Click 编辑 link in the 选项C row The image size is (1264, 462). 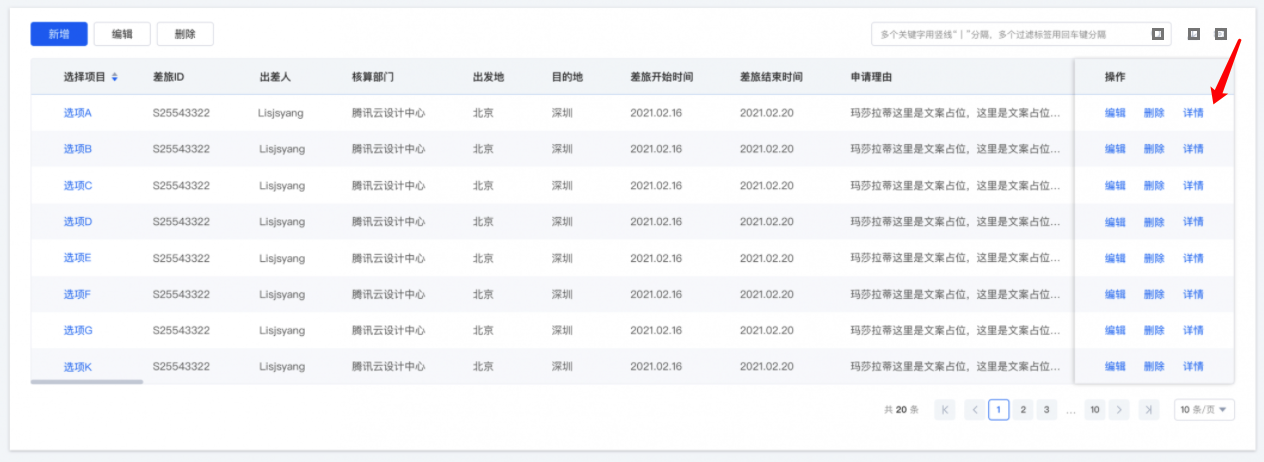[1115, 186]
